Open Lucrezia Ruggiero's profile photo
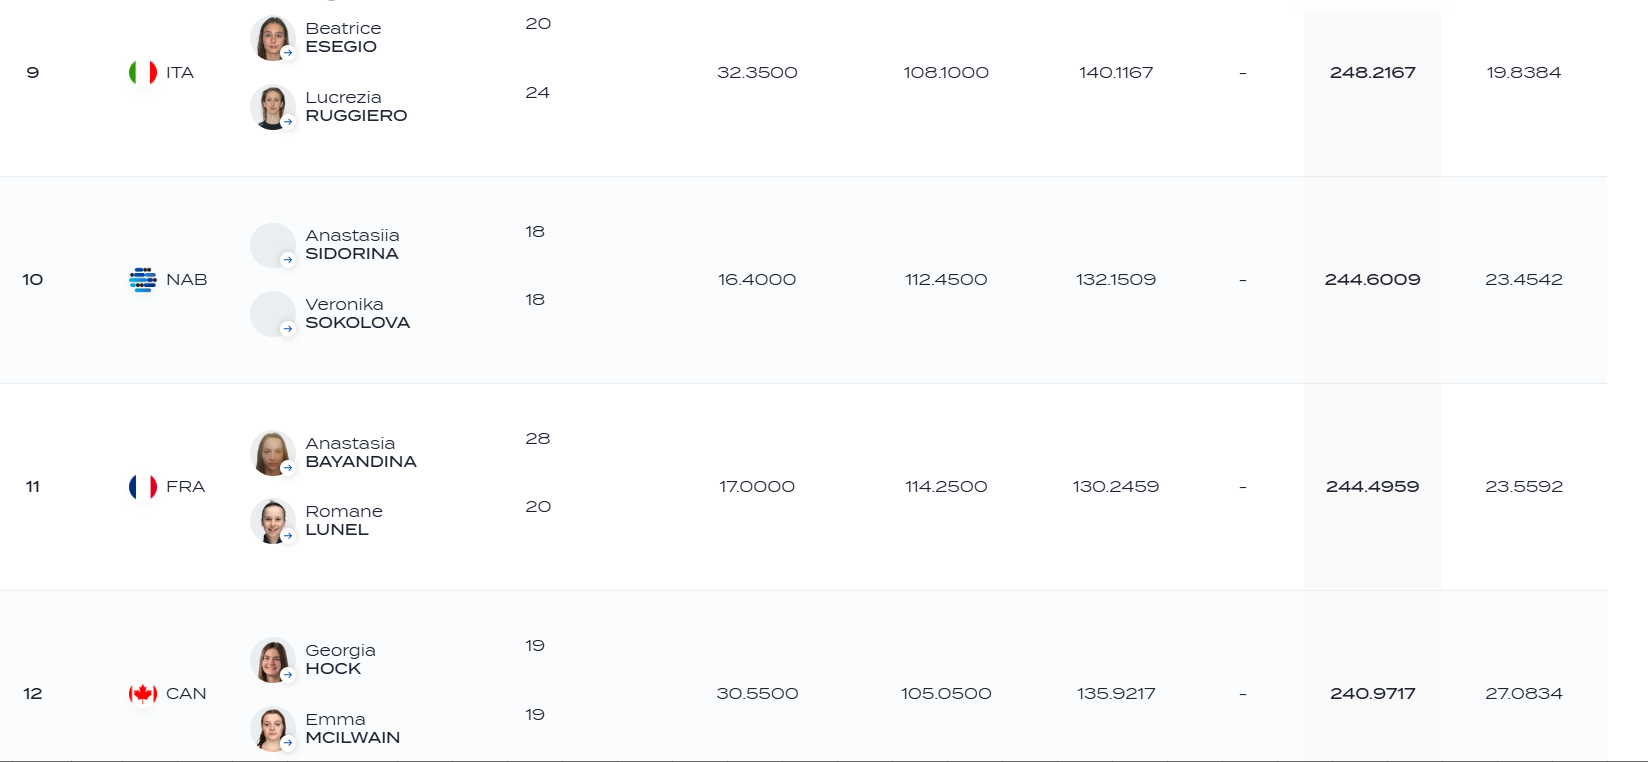 point(272,107)
